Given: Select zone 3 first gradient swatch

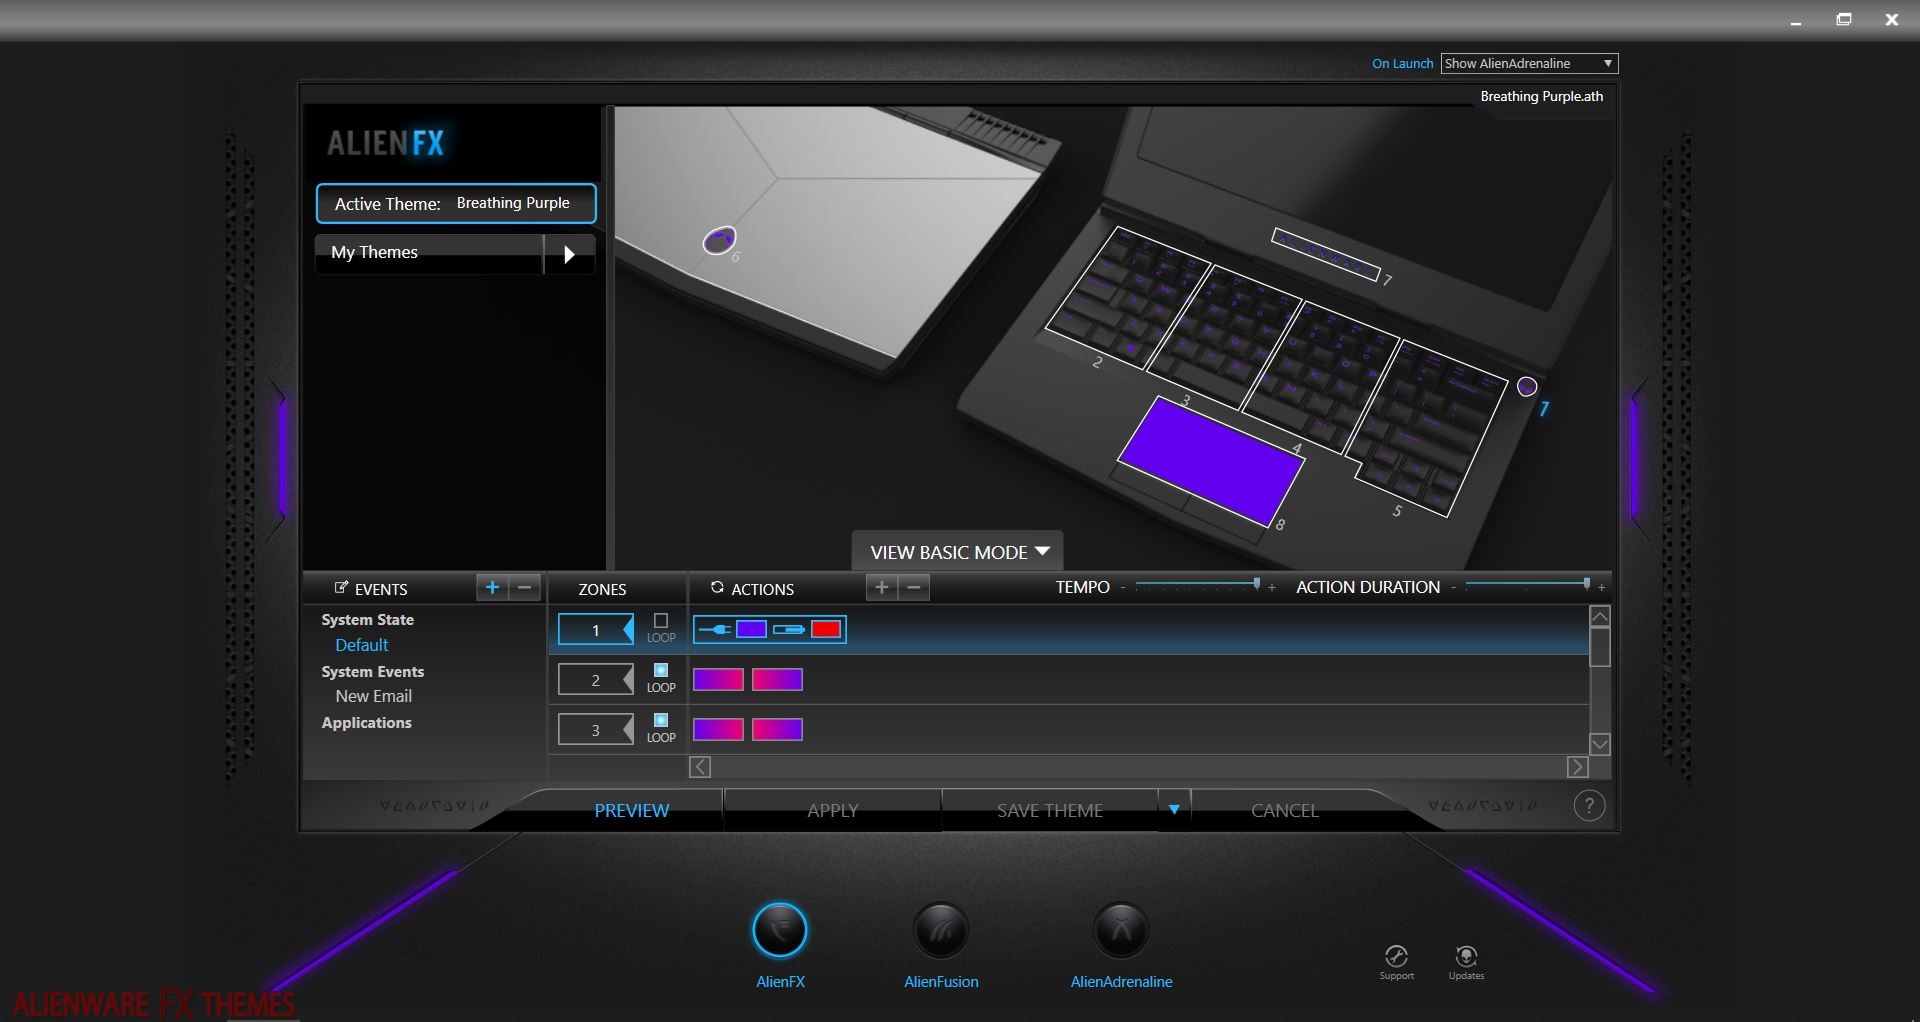Looking at the screenshot, I should click(718, 730).
